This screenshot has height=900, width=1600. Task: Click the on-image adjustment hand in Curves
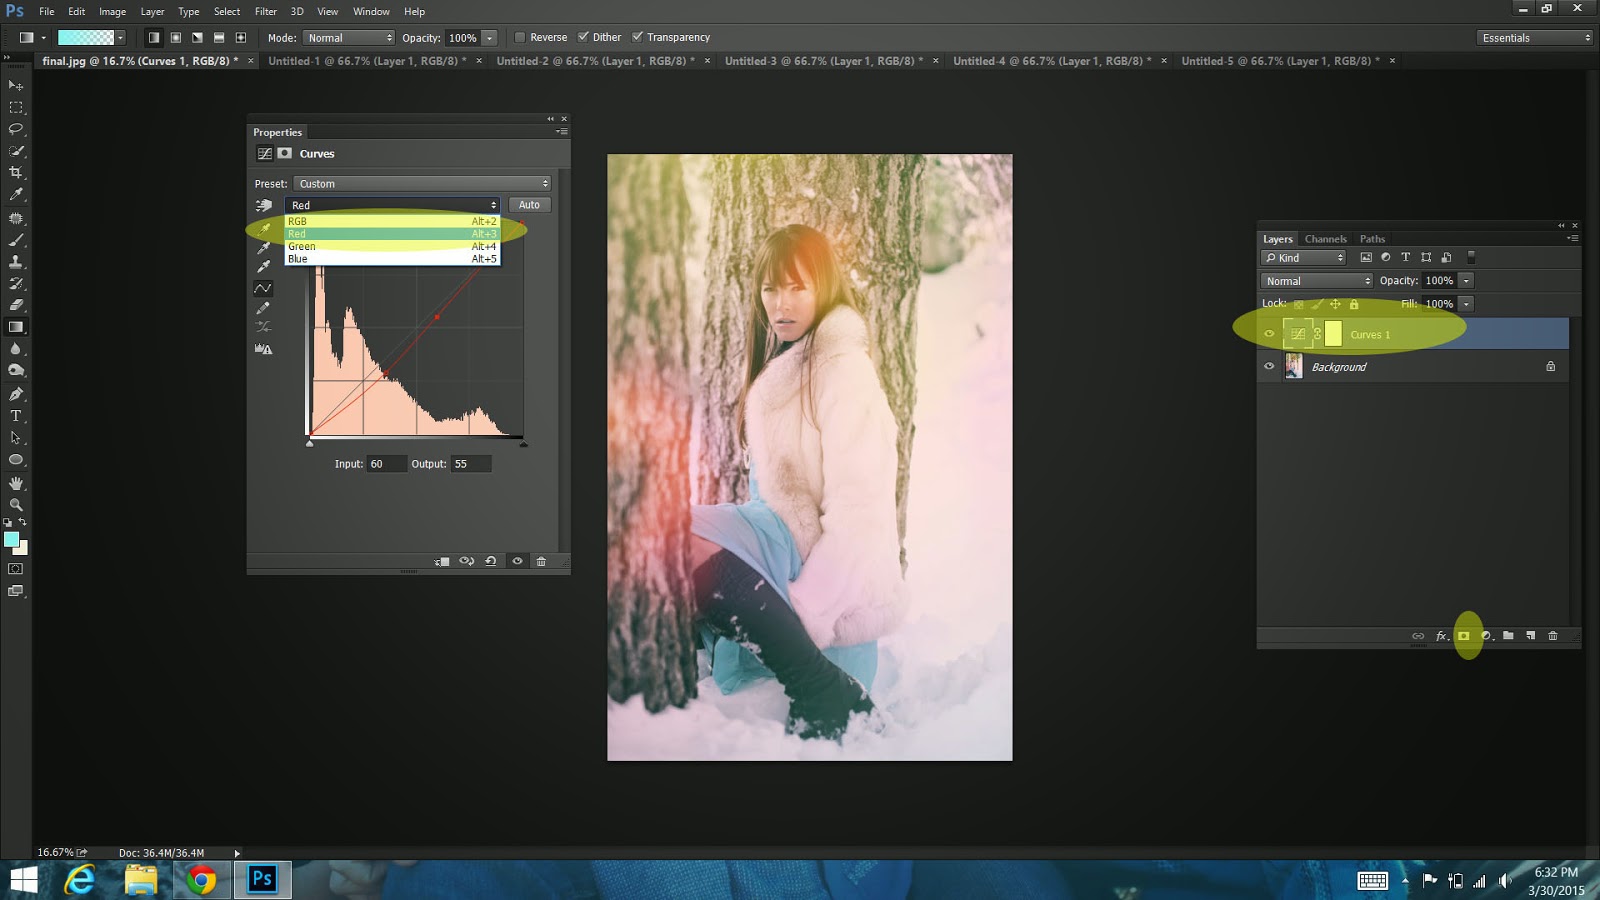(264, 205)
